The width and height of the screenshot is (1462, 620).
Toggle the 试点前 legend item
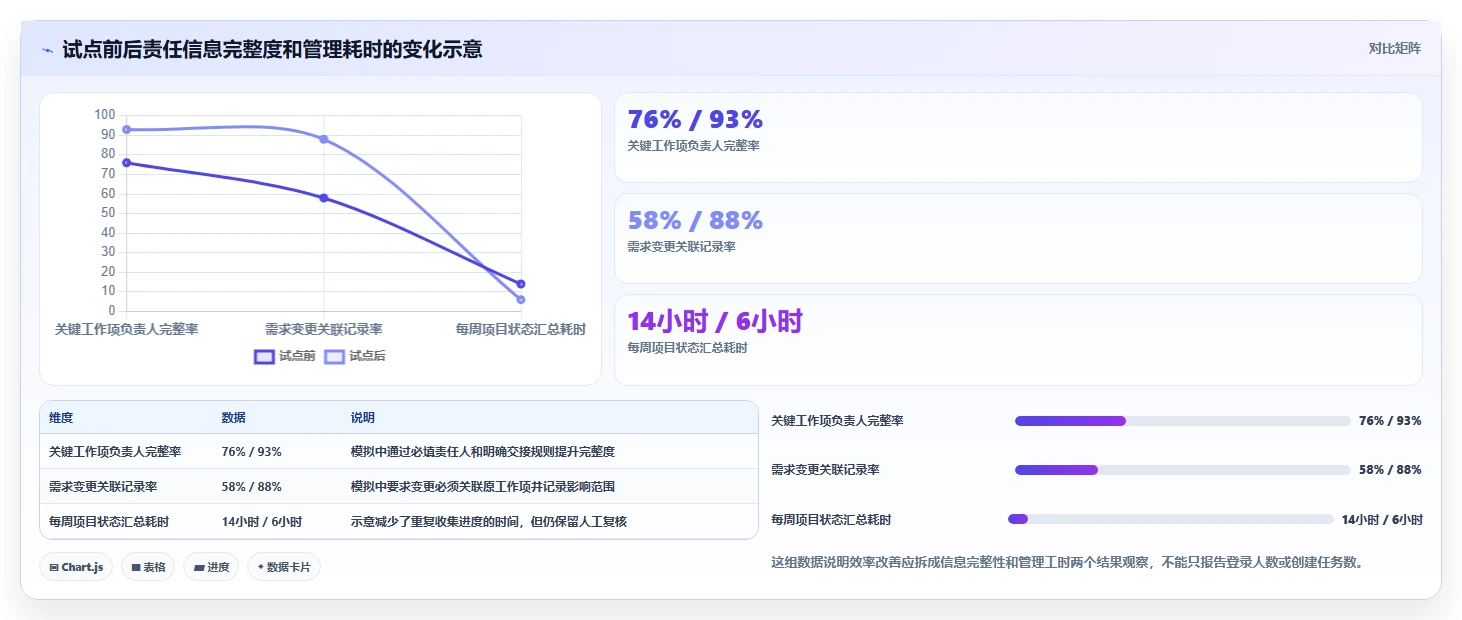pyautogui.click(x=285, y=356)
